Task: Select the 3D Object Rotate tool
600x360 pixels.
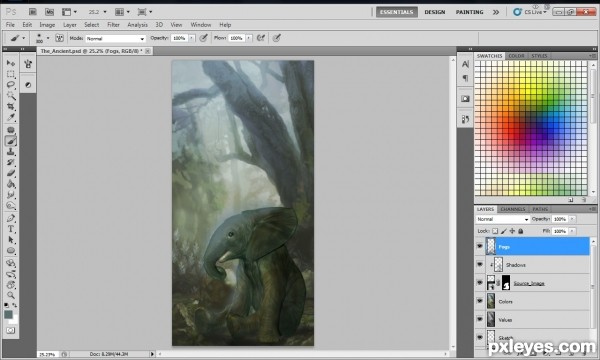Action: 11,263
